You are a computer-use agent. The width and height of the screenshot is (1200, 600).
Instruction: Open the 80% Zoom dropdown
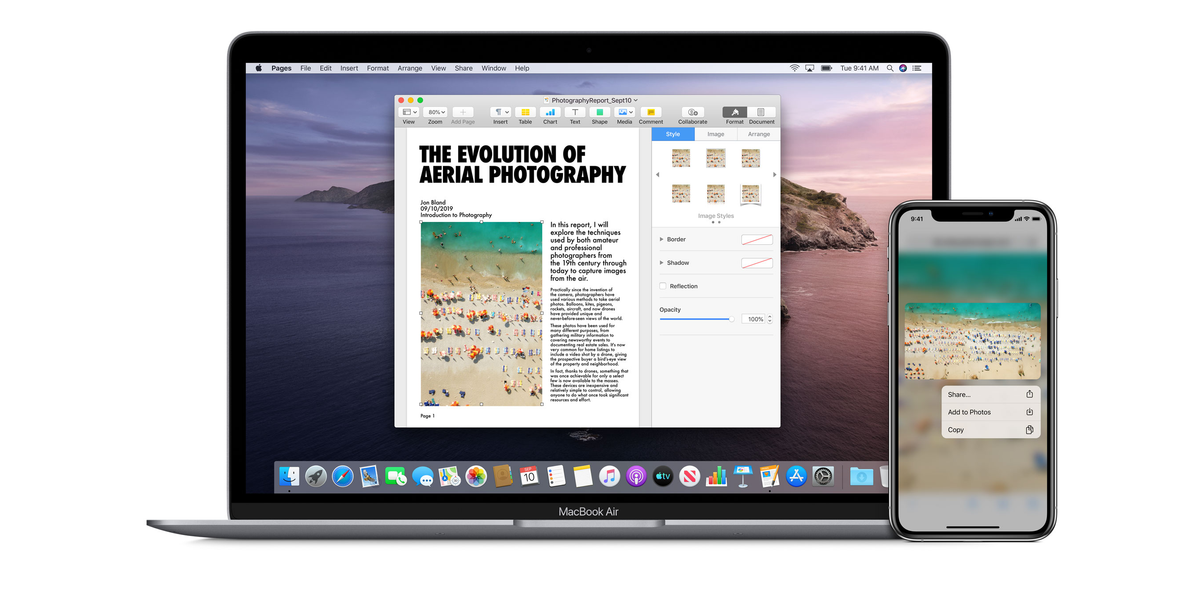[x=435, y=111]
